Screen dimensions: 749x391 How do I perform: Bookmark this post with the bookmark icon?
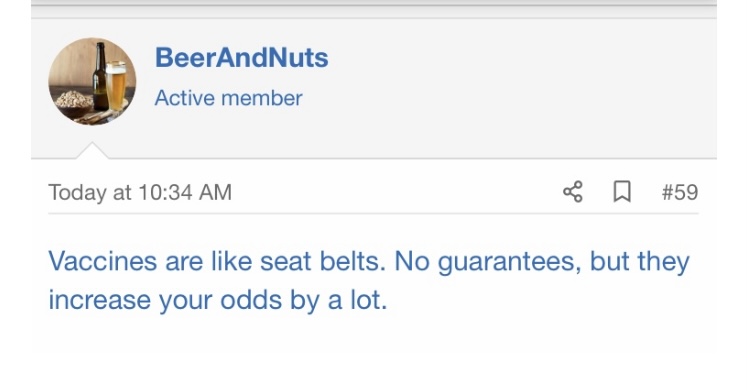click(622, 192)
